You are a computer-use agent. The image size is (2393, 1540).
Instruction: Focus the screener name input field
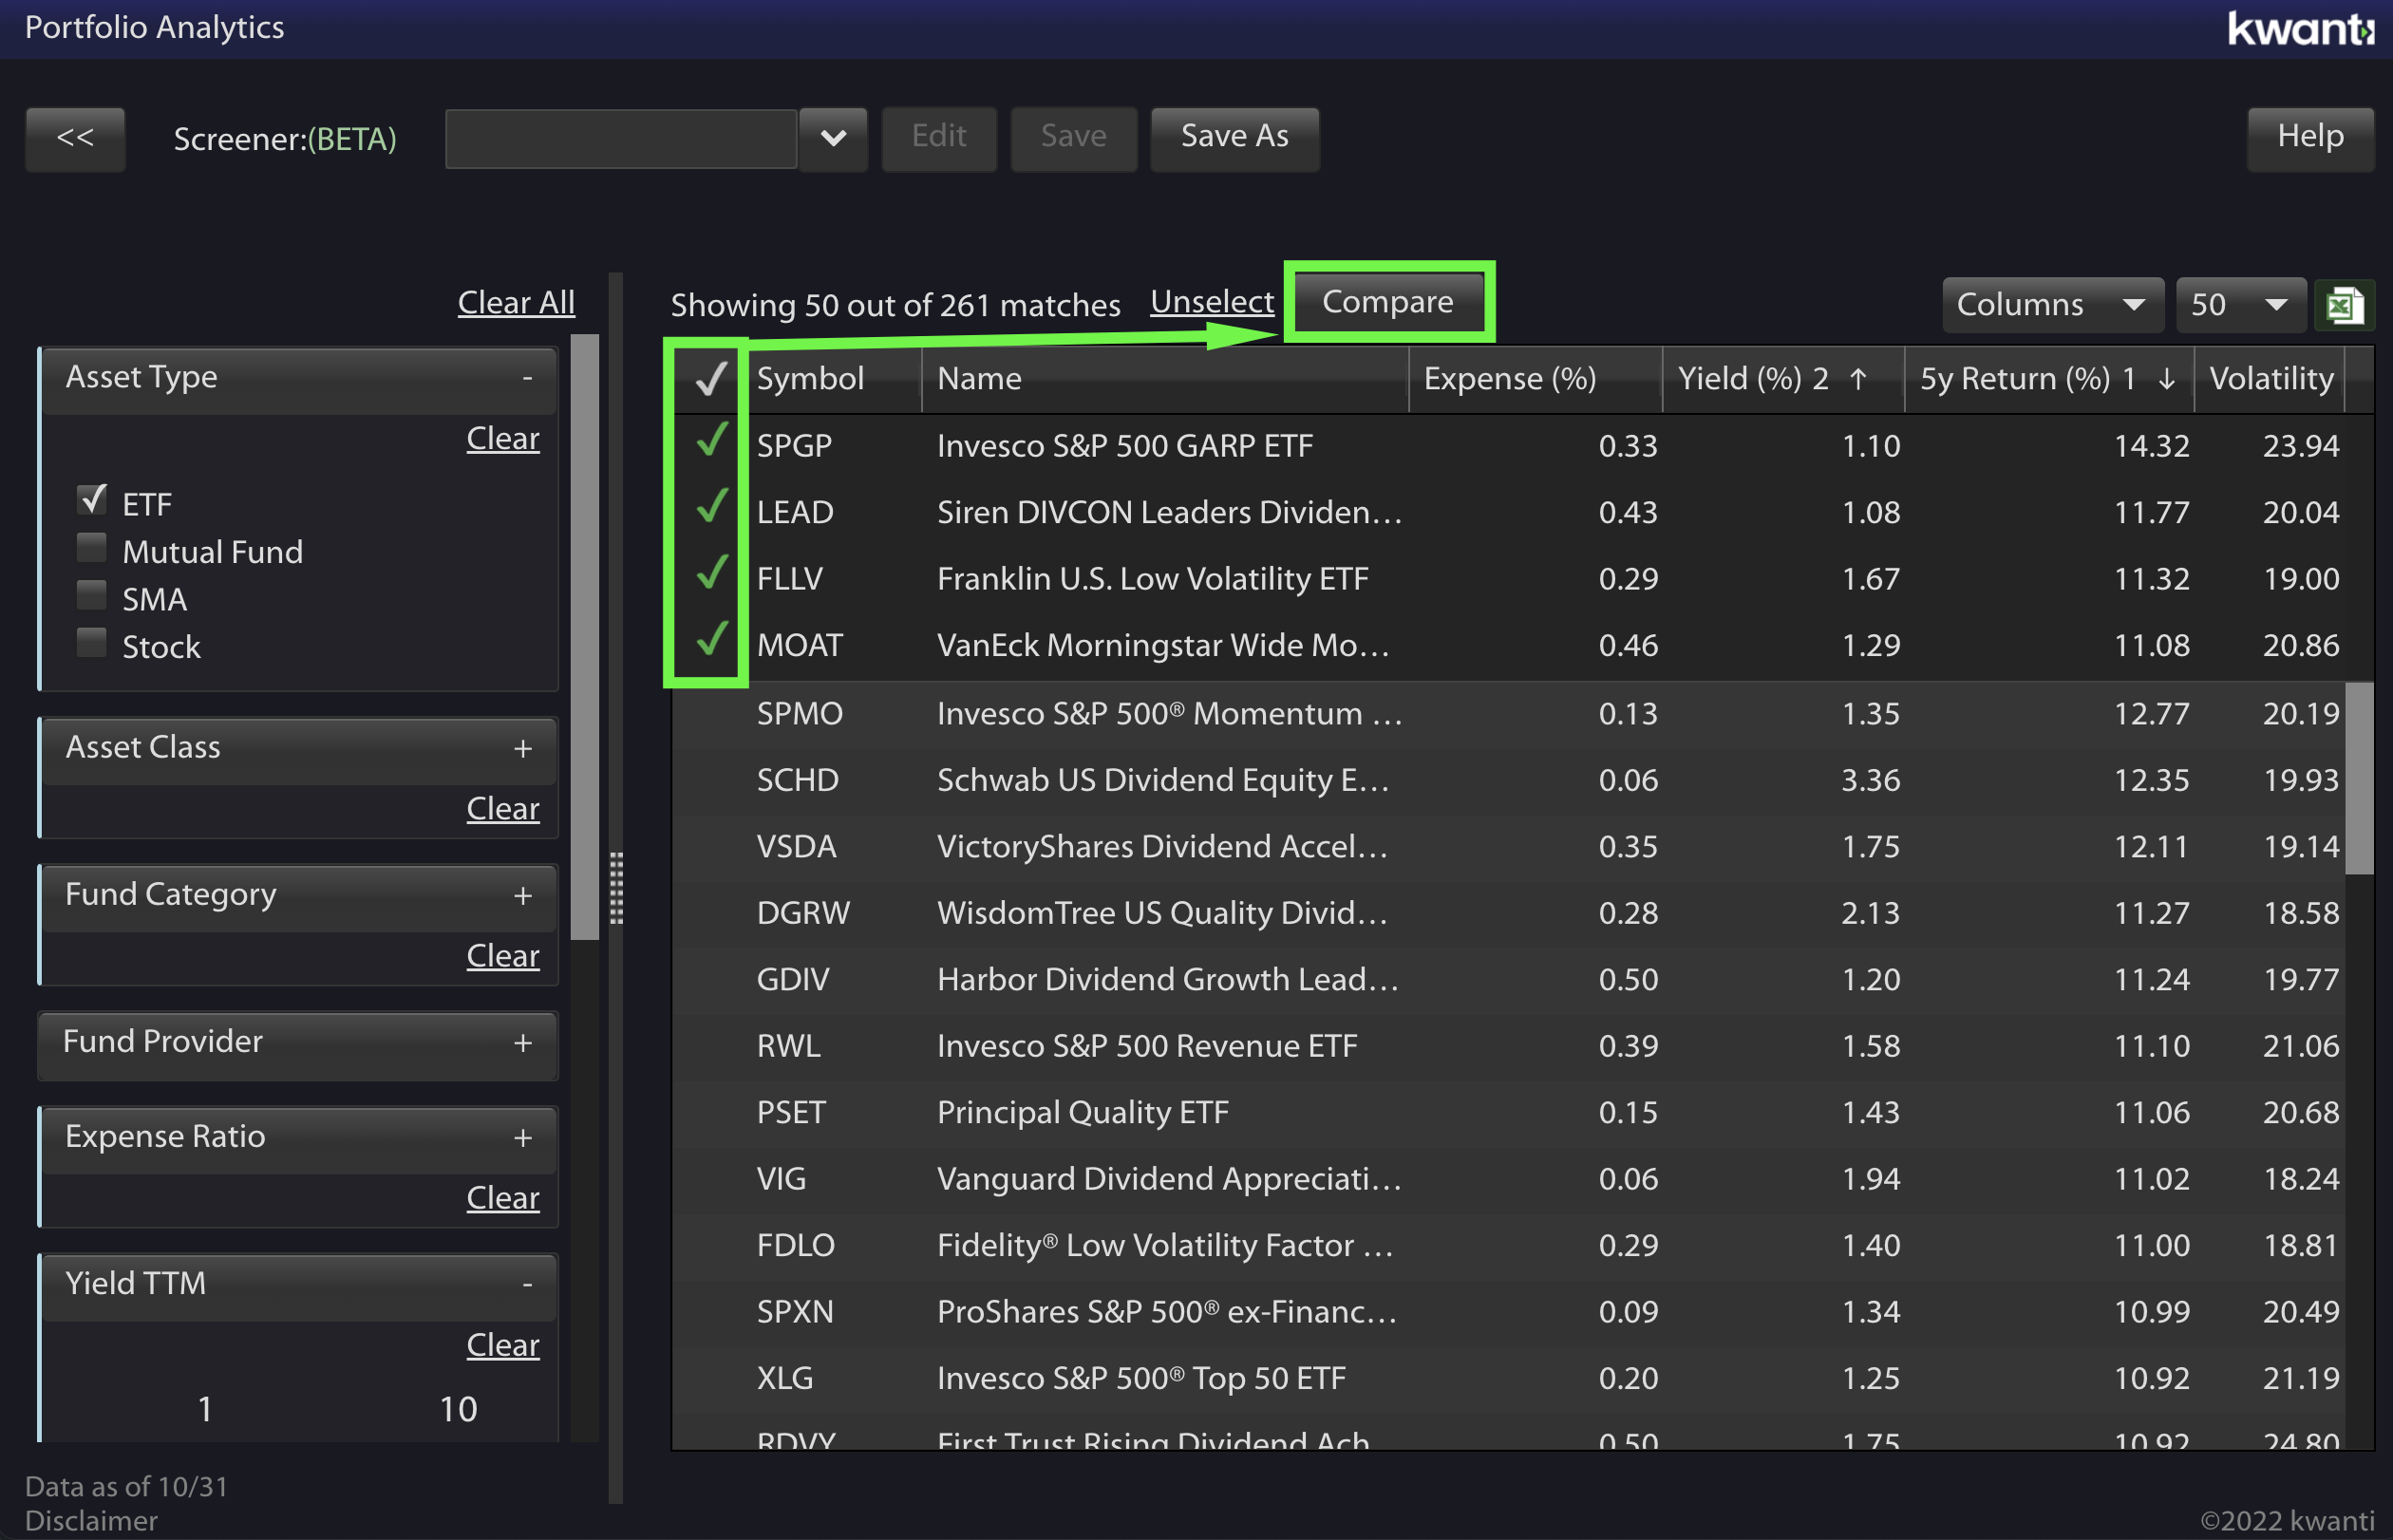621,138
